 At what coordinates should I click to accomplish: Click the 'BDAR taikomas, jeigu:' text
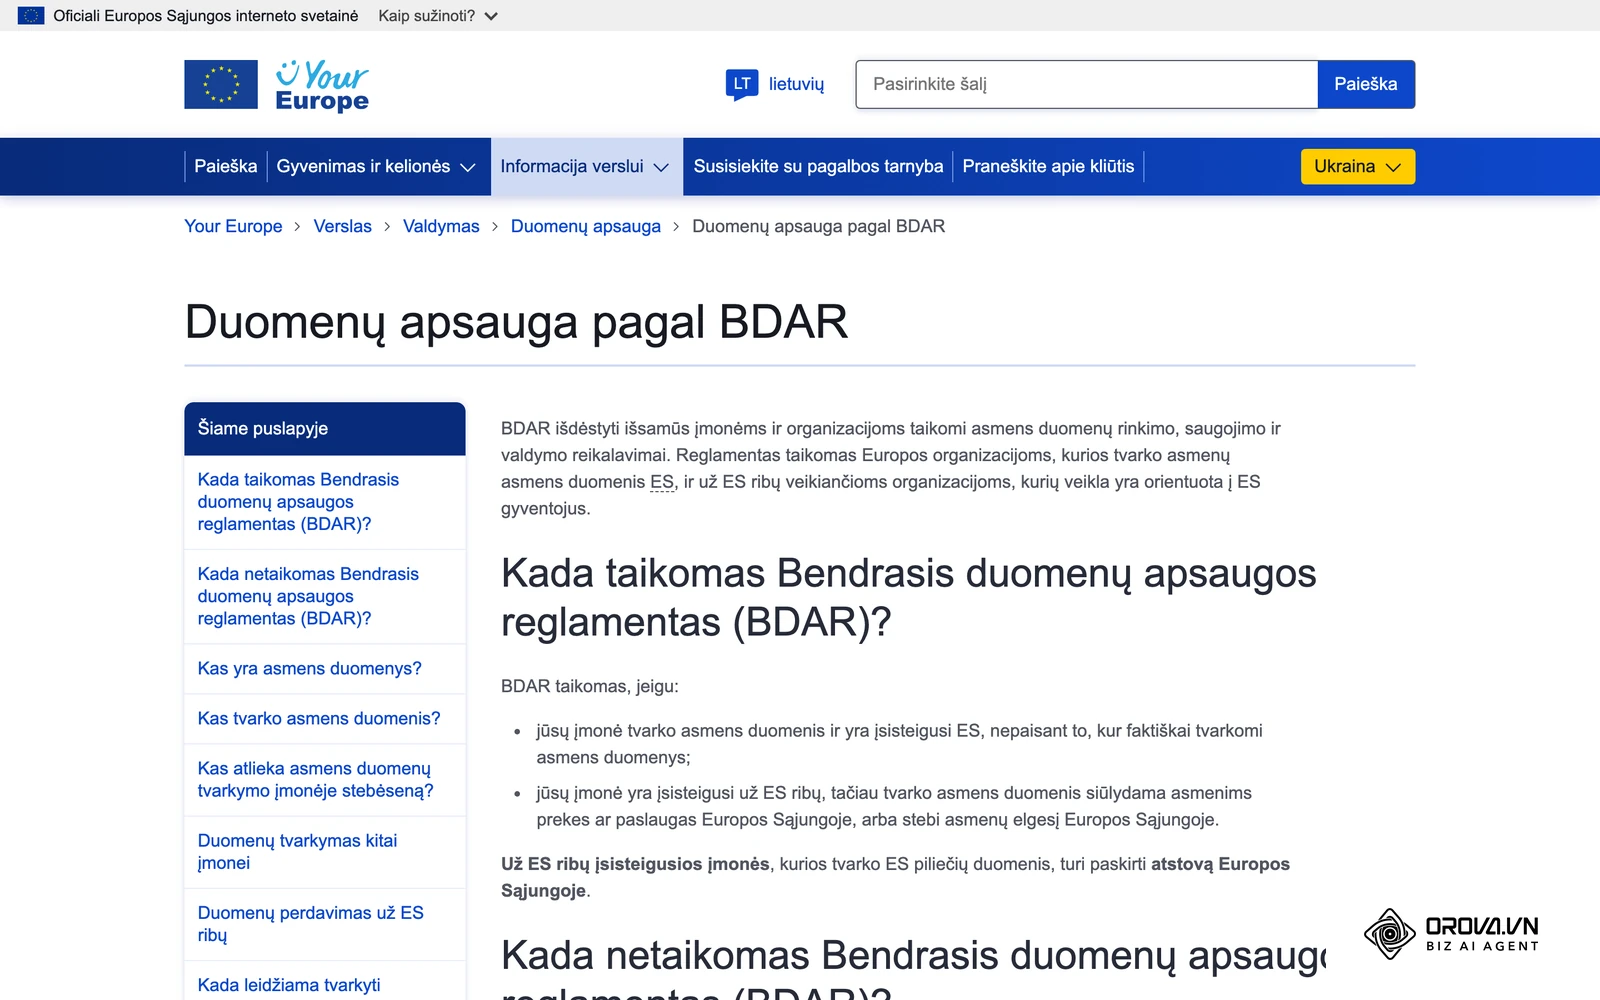(x=590, y=686)
